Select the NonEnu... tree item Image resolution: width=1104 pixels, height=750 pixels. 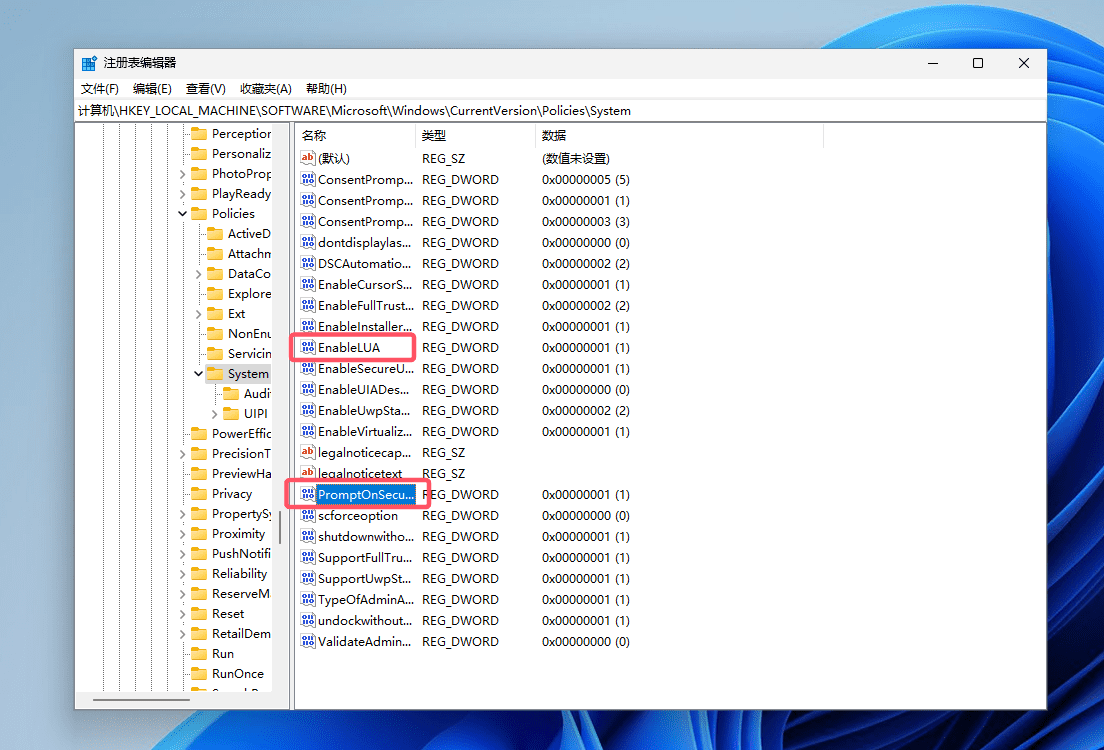point(249,334)
